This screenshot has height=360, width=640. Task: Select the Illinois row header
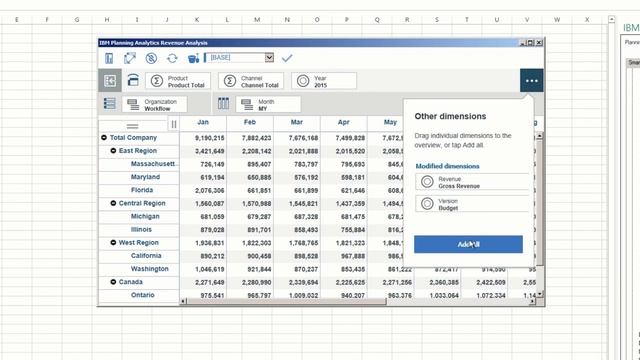[141, 229]
